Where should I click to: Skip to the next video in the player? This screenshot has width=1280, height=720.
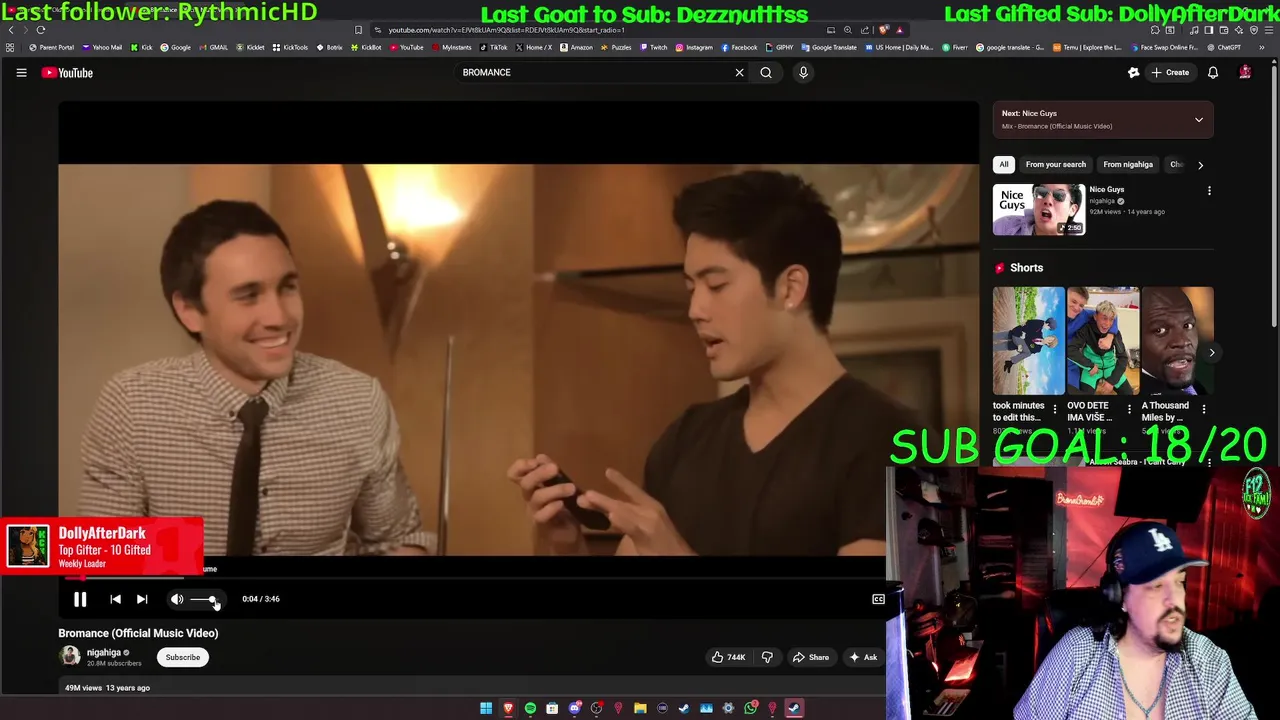click(x=142, y=599)
